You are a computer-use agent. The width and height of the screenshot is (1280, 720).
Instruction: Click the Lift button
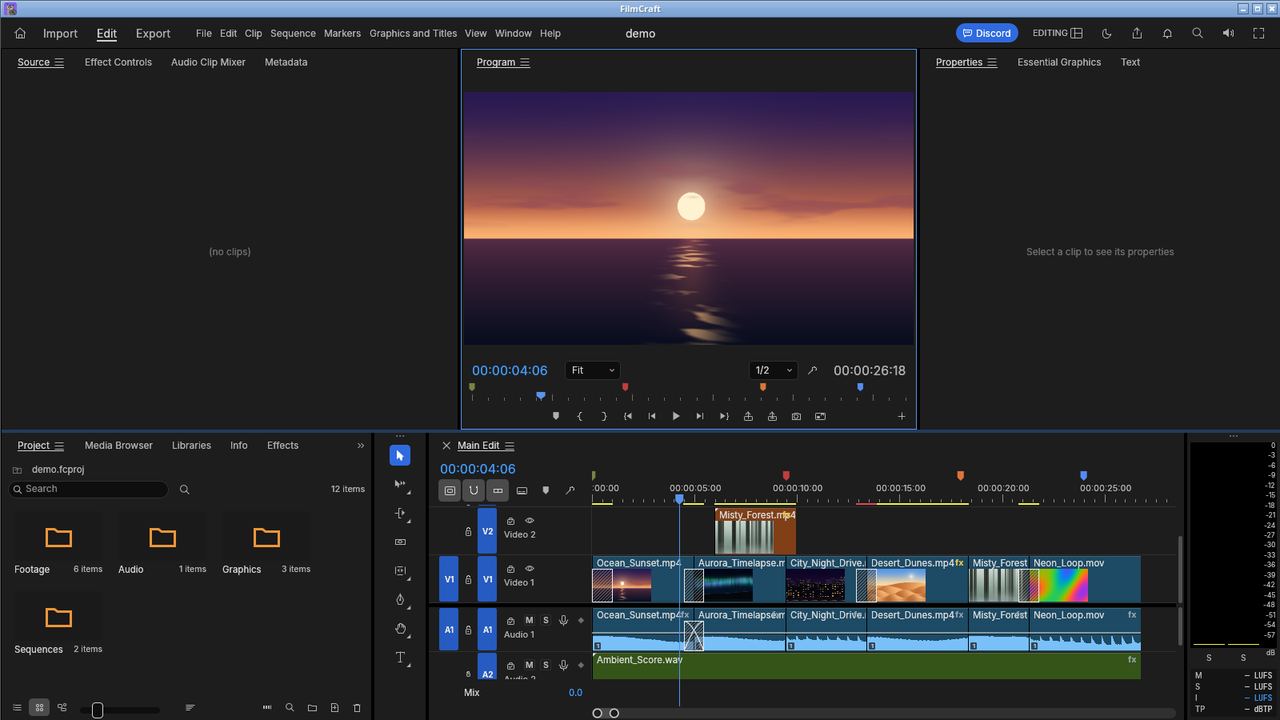(x=748, y=416)
